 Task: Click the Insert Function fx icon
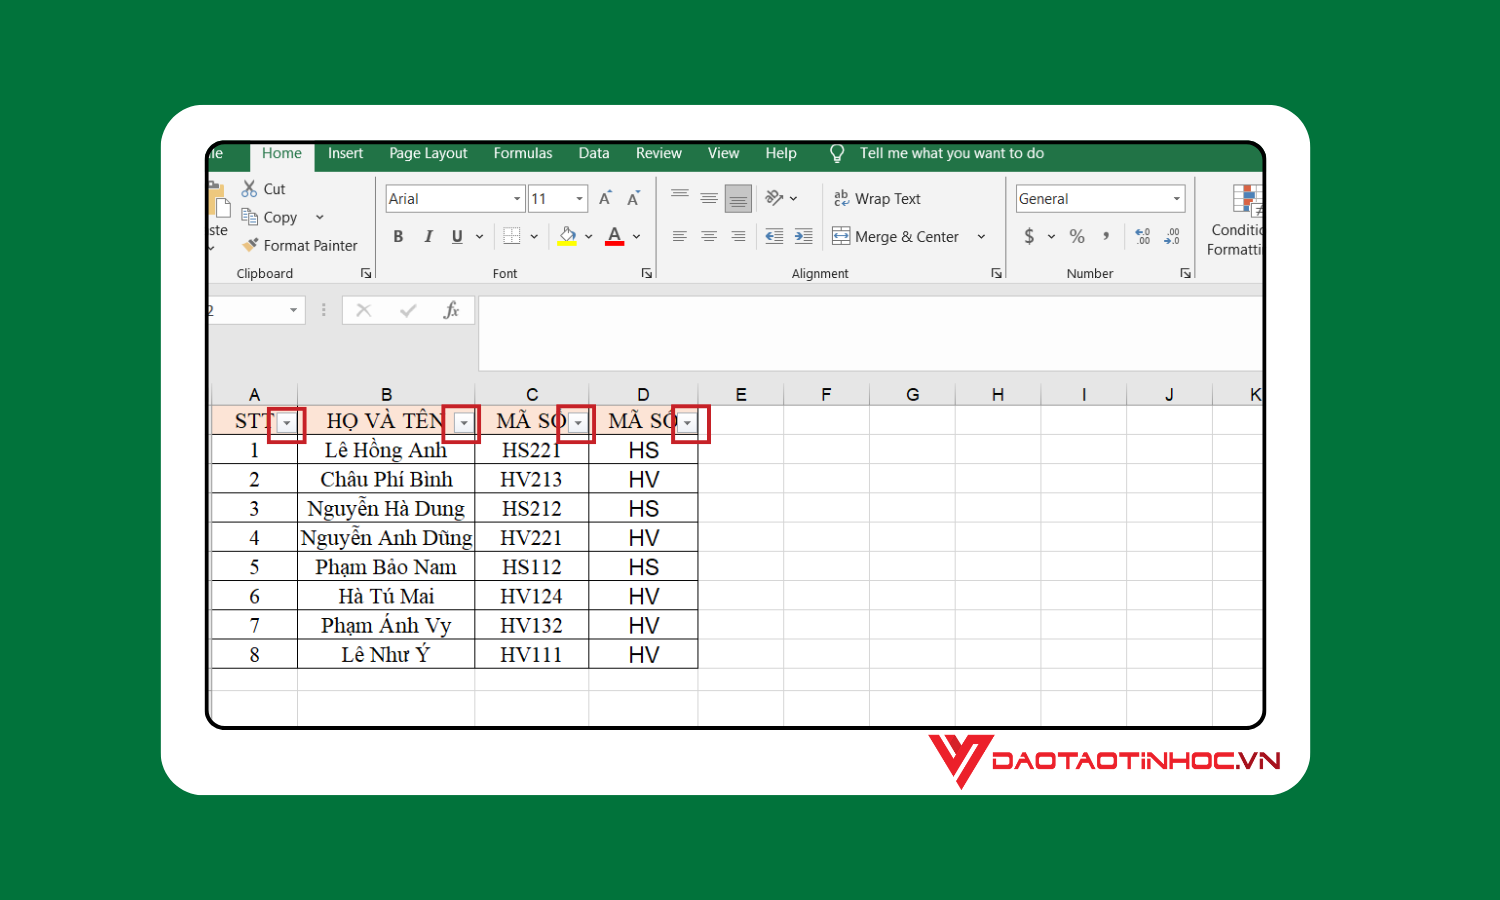[451, 310]
